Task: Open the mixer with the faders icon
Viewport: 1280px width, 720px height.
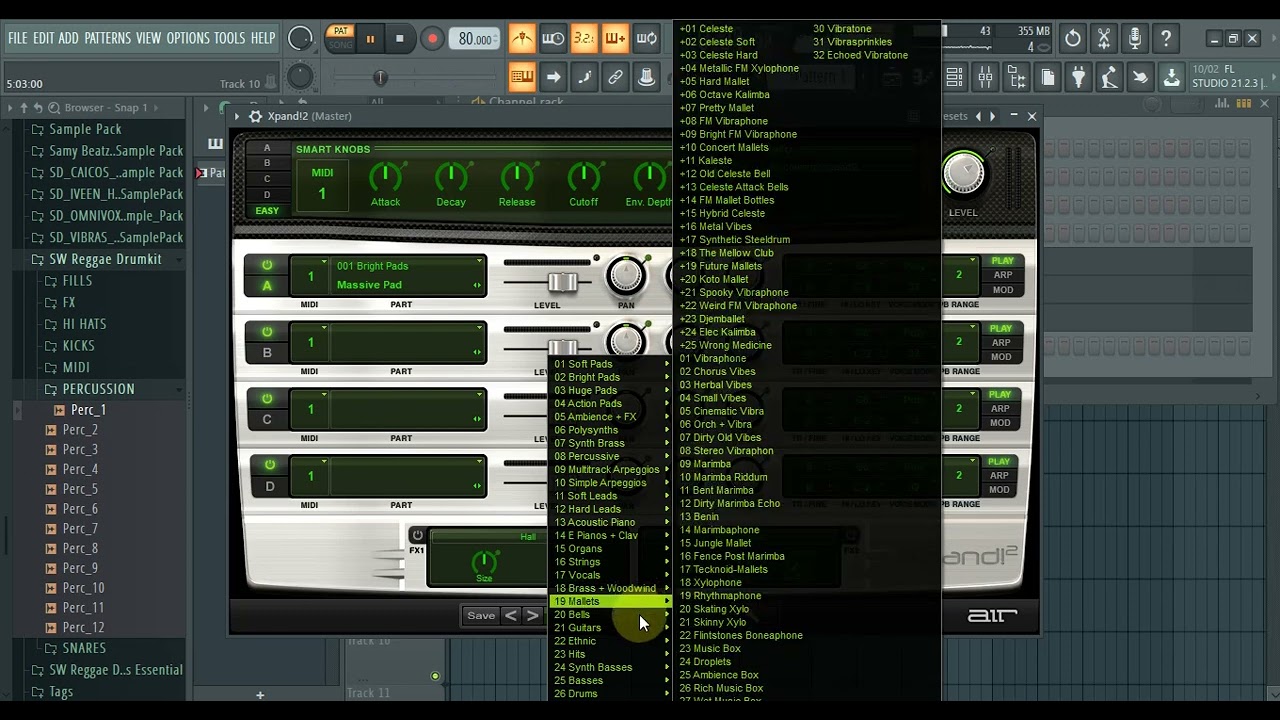Action: coord(985,77)
